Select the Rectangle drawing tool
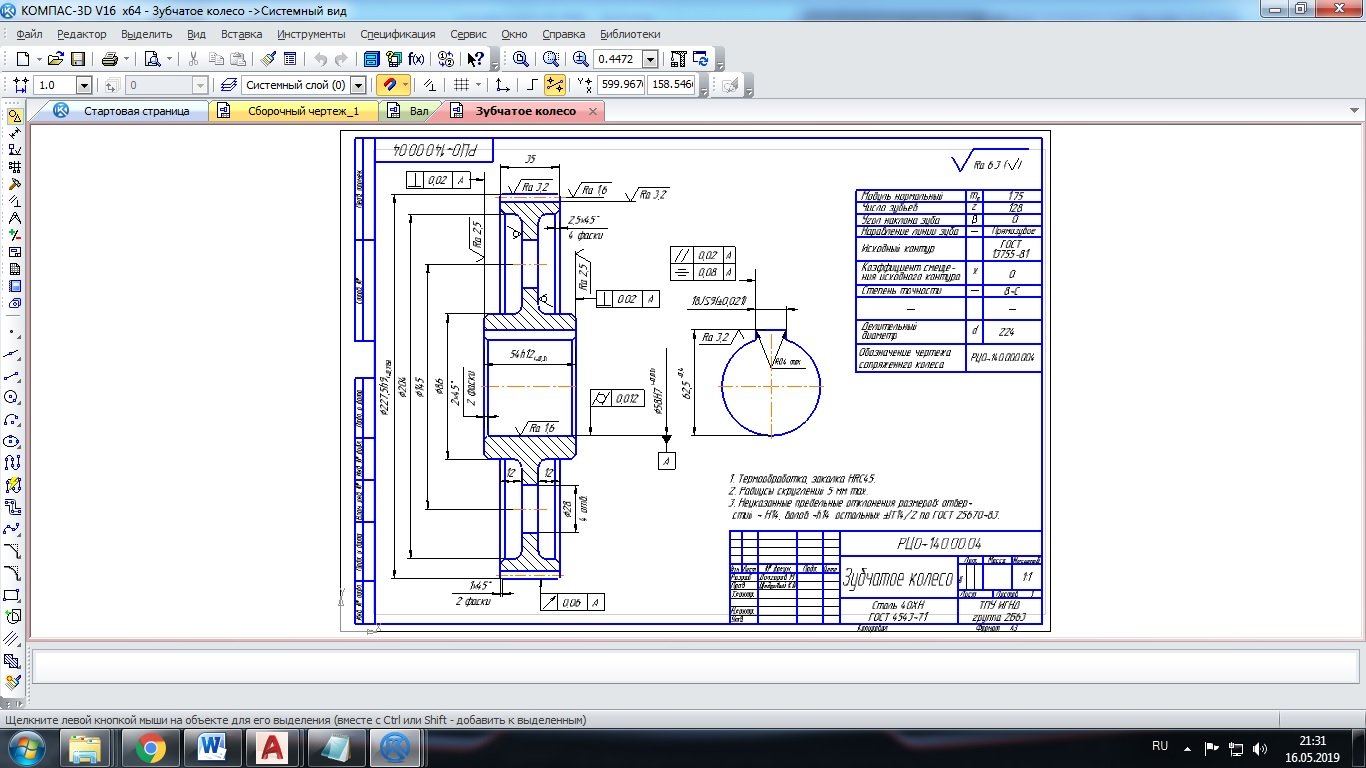1366x768 pixels. point(13,595)
